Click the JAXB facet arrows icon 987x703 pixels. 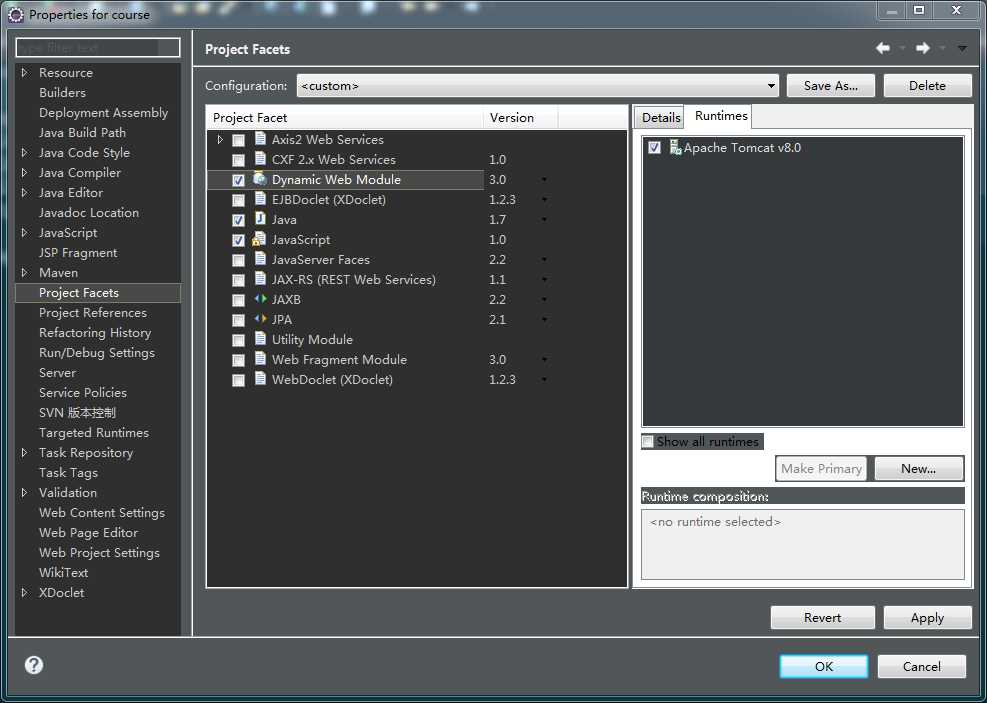click(260, 299)
